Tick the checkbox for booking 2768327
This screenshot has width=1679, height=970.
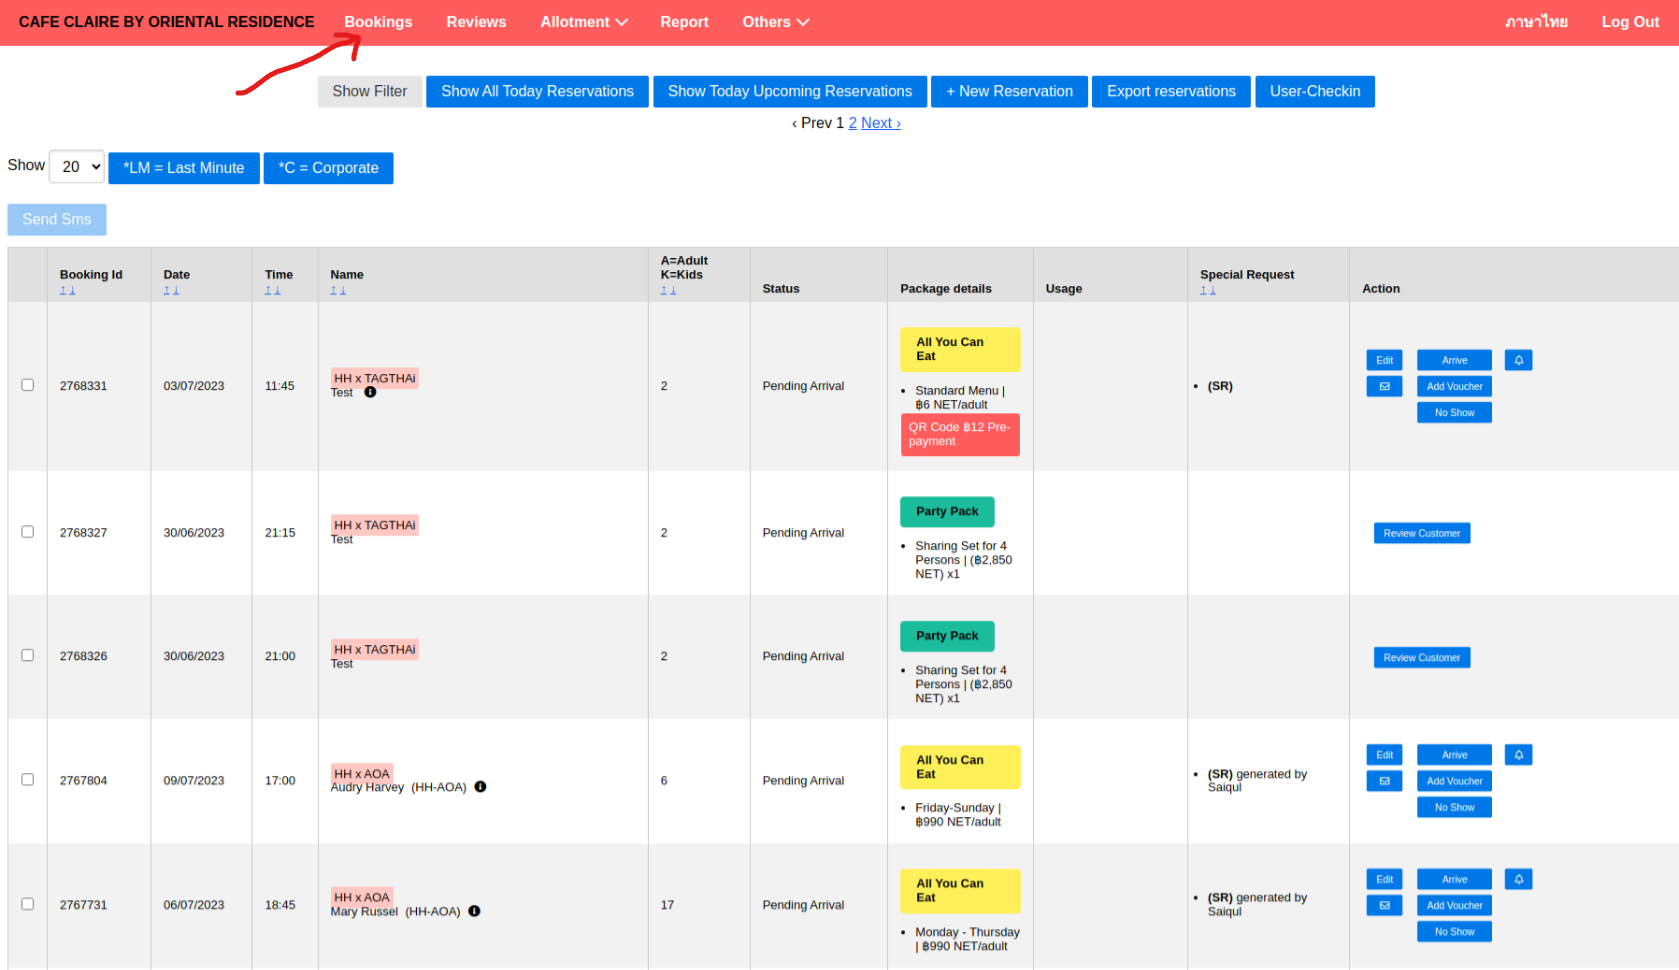pyautogui.click(x=28, y=532)
